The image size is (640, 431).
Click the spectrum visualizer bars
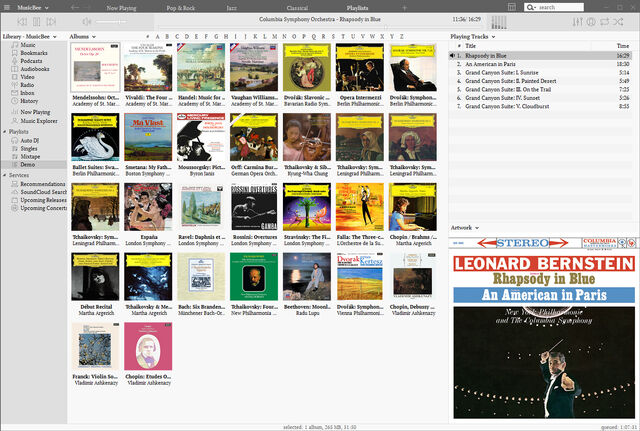[498, 22]
